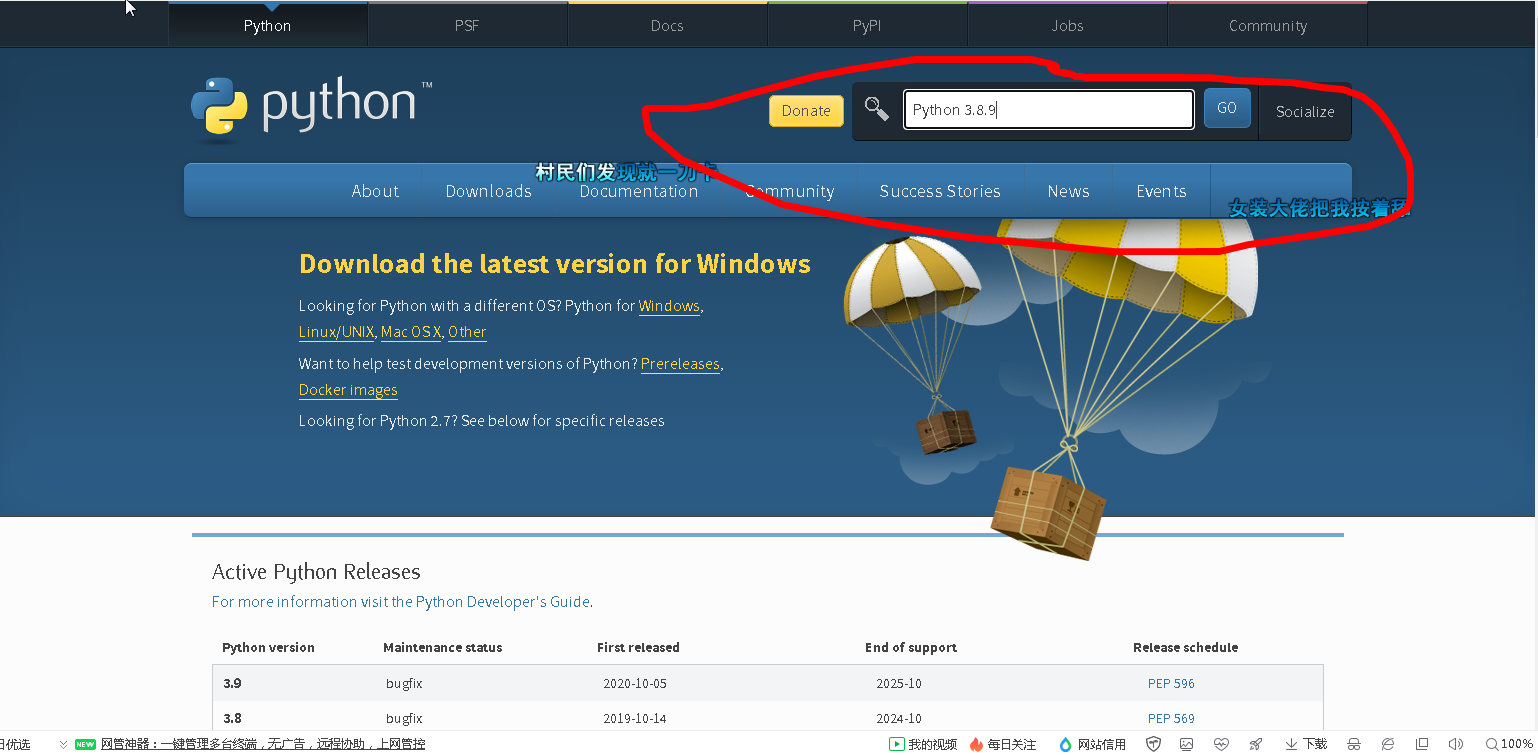Viewport: 1538px width, 755px height.
Task: Open 我的视频 in the status bar
Action: [x=923, y=744]
